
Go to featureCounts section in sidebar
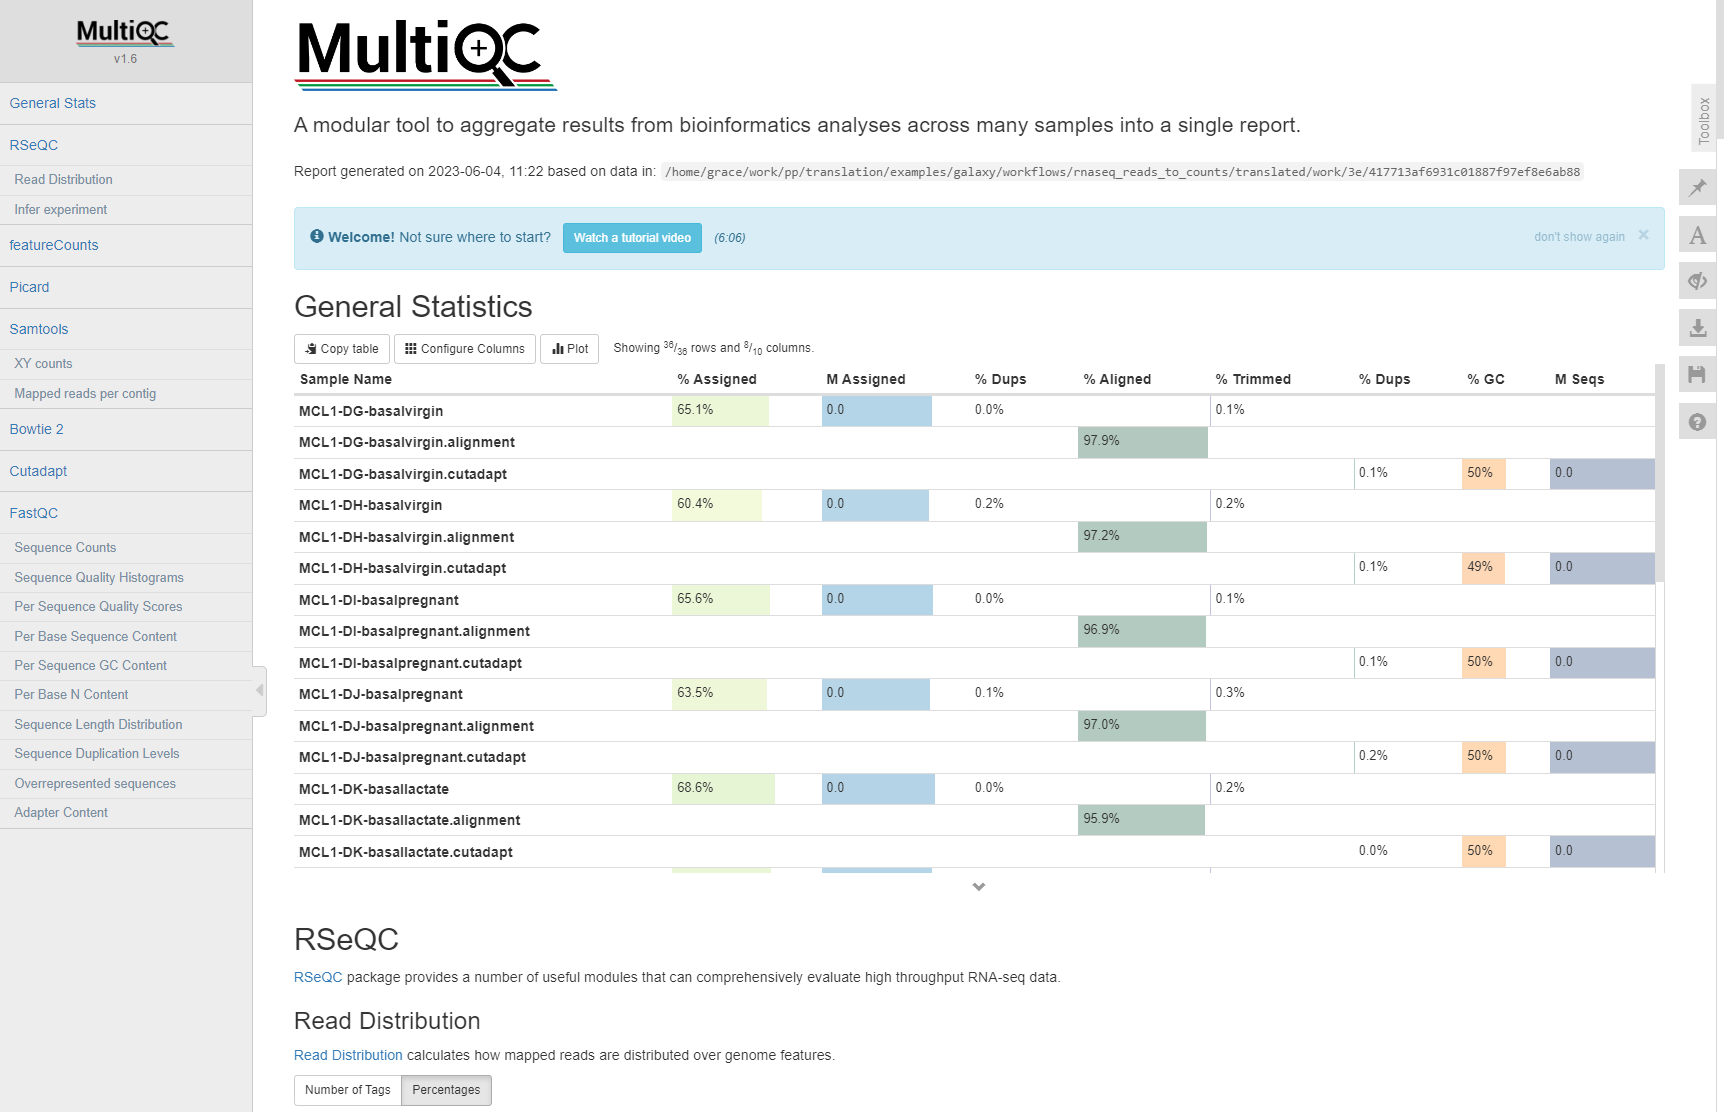tap(54, 245)
